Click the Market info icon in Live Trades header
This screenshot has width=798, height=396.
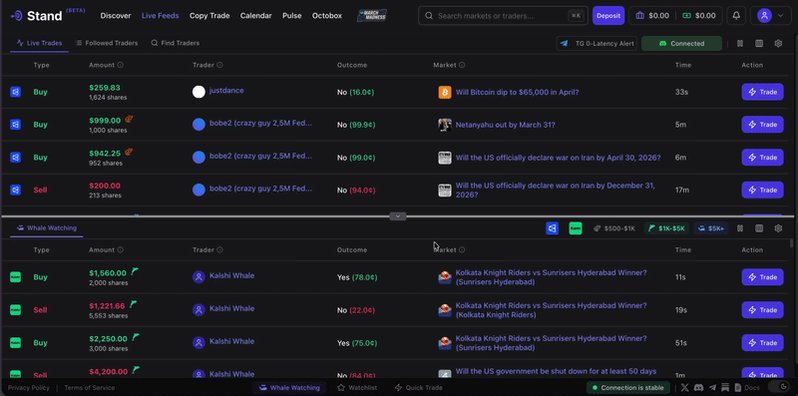[462, 65]
